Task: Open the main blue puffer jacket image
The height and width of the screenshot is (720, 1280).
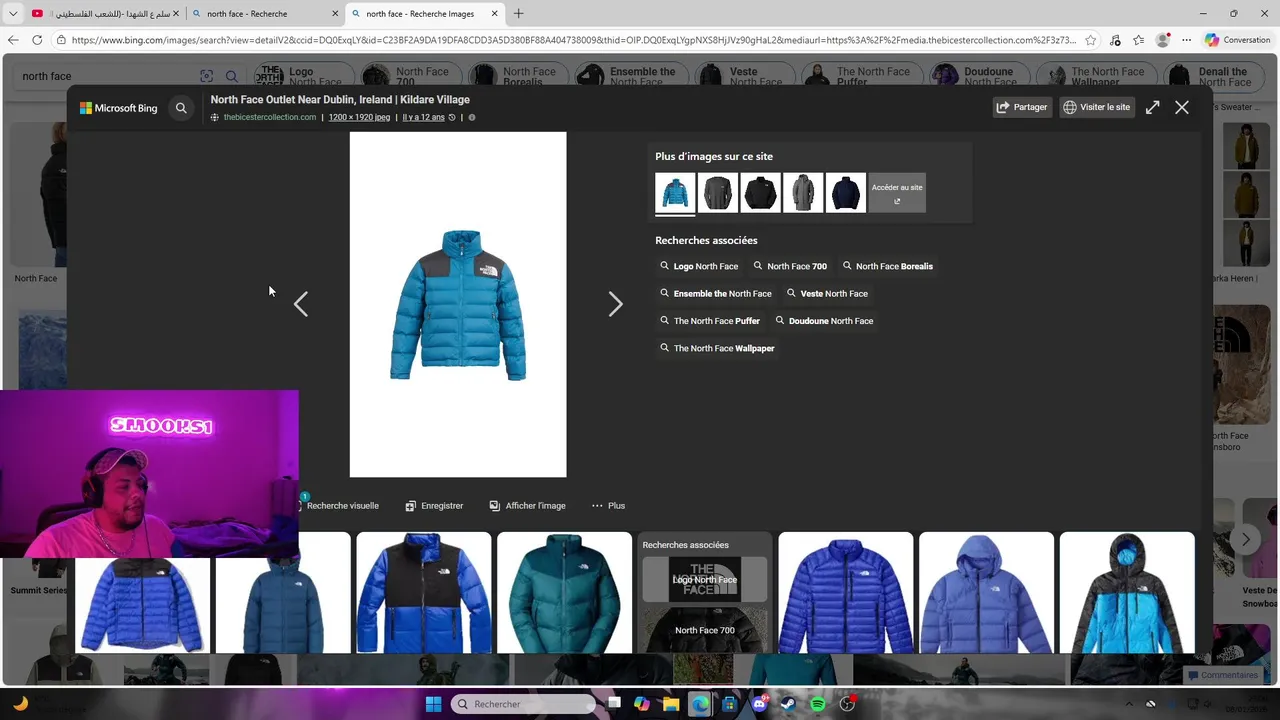Action: coord(458,305)
